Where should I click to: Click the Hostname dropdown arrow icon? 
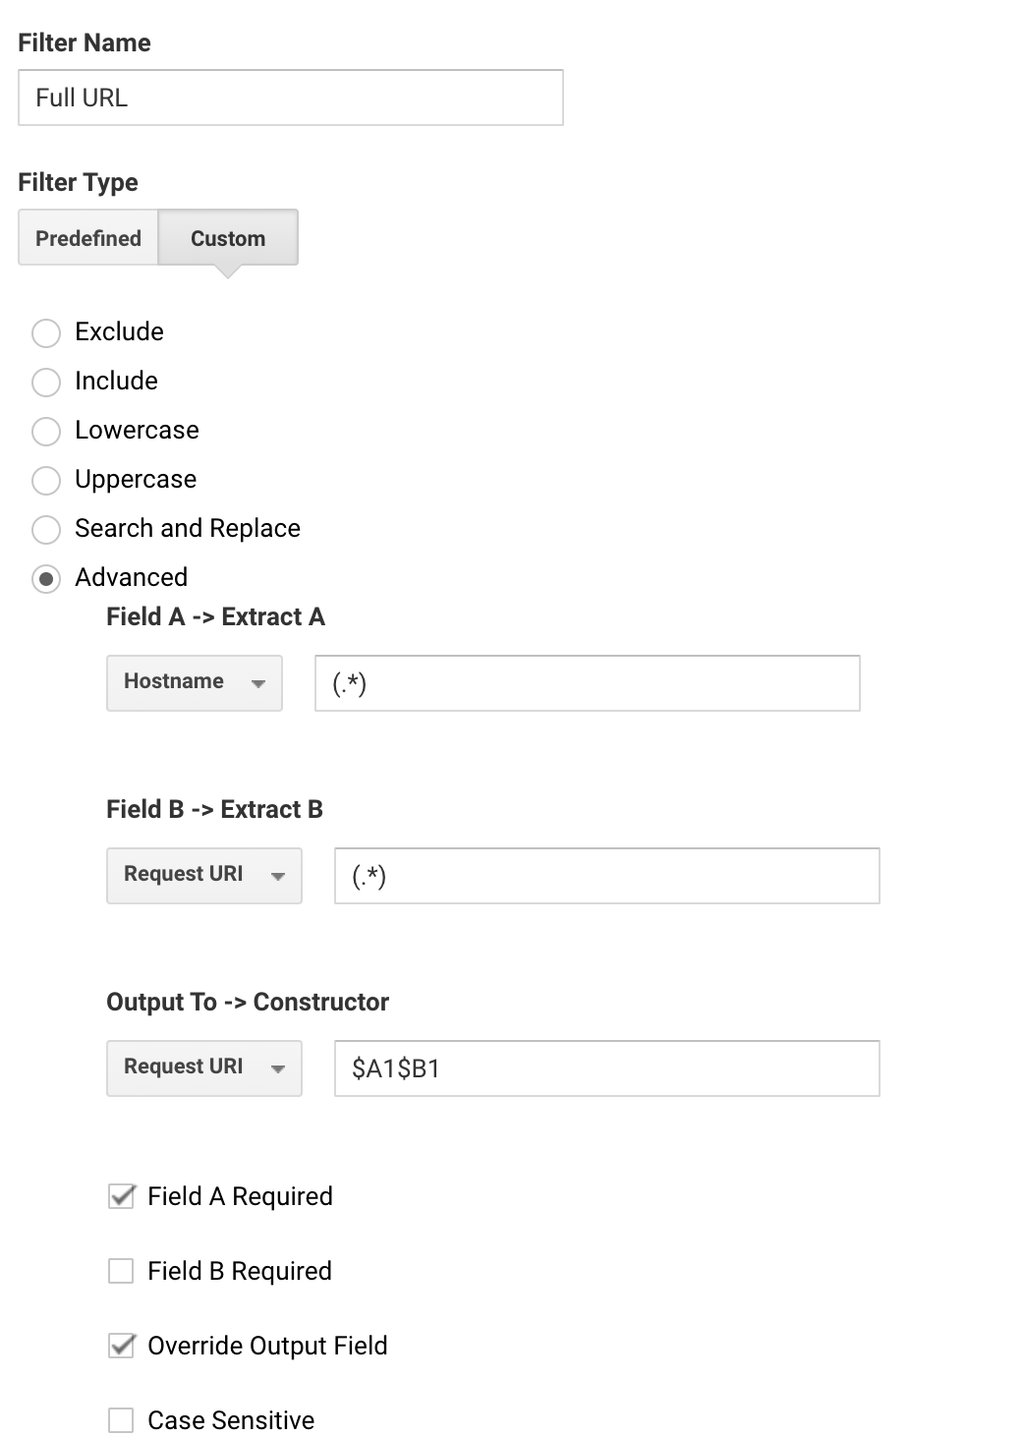tap(258, 684)
